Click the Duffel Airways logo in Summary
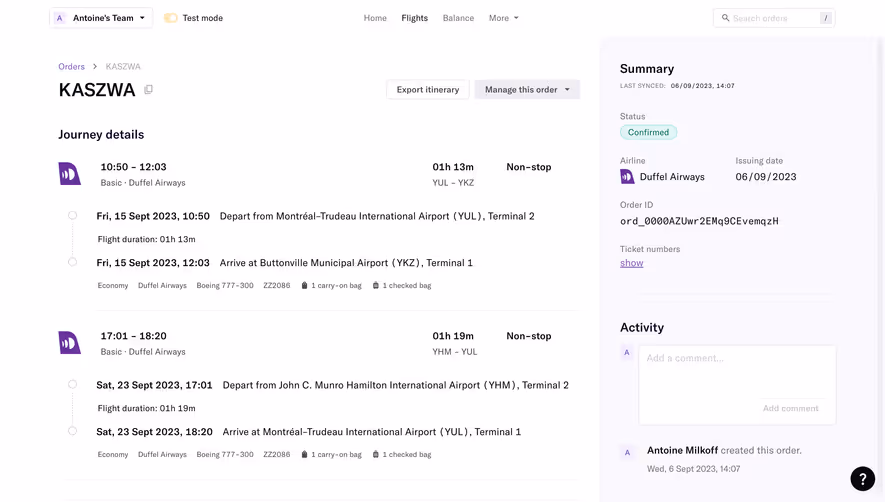This screenshot has width=885, height=502. coord(627,177)
